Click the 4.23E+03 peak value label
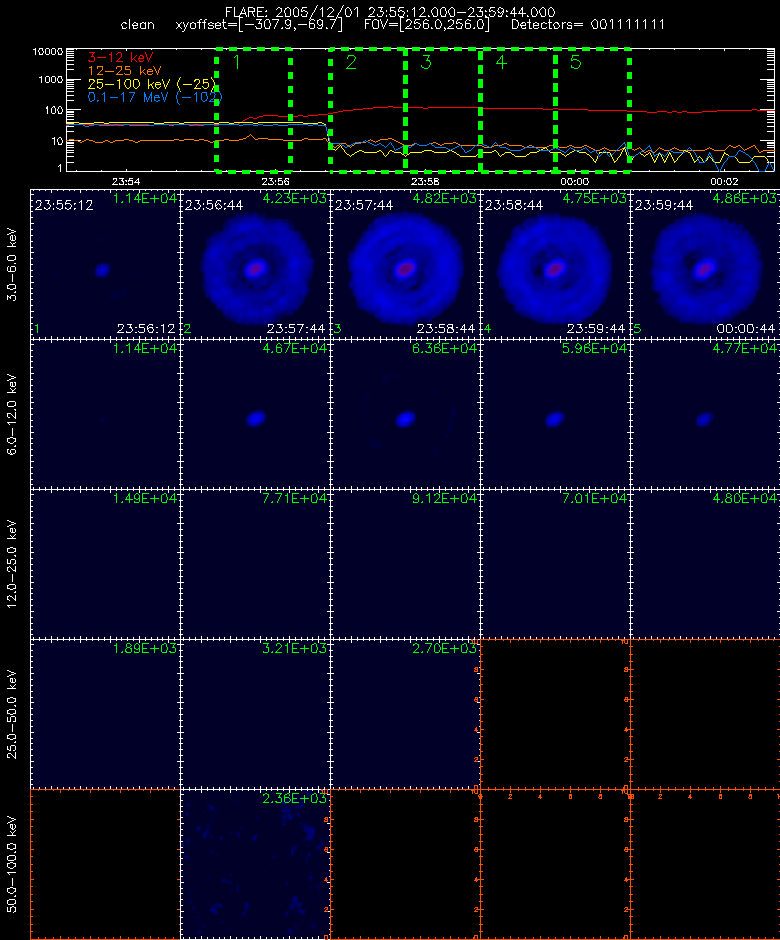The width and height of the screenshot is (780, 940). (295, 198)
